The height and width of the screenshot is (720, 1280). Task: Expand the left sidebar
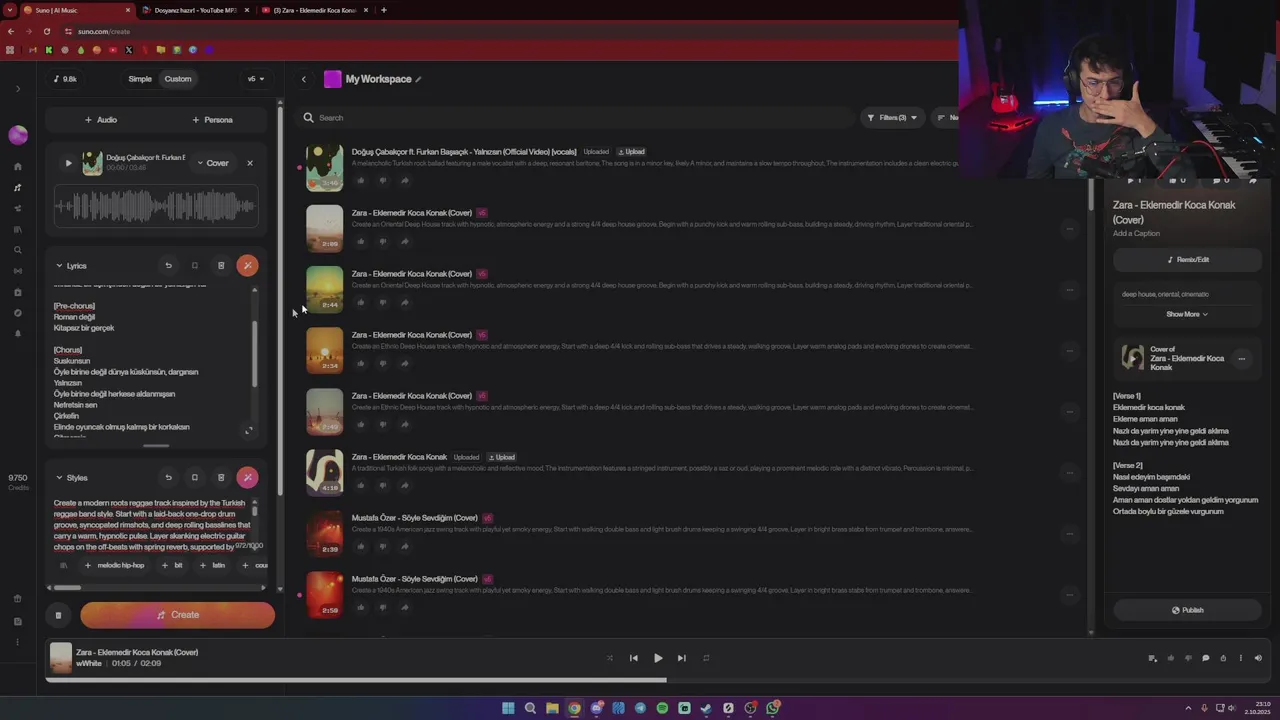[18, 89]
